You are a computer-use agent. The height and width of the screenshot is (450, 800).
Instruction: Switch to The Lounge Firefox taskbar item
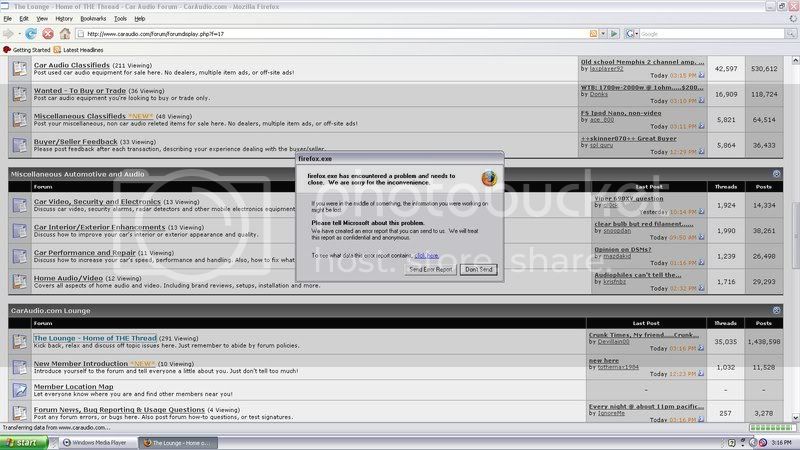pos(179,443)
